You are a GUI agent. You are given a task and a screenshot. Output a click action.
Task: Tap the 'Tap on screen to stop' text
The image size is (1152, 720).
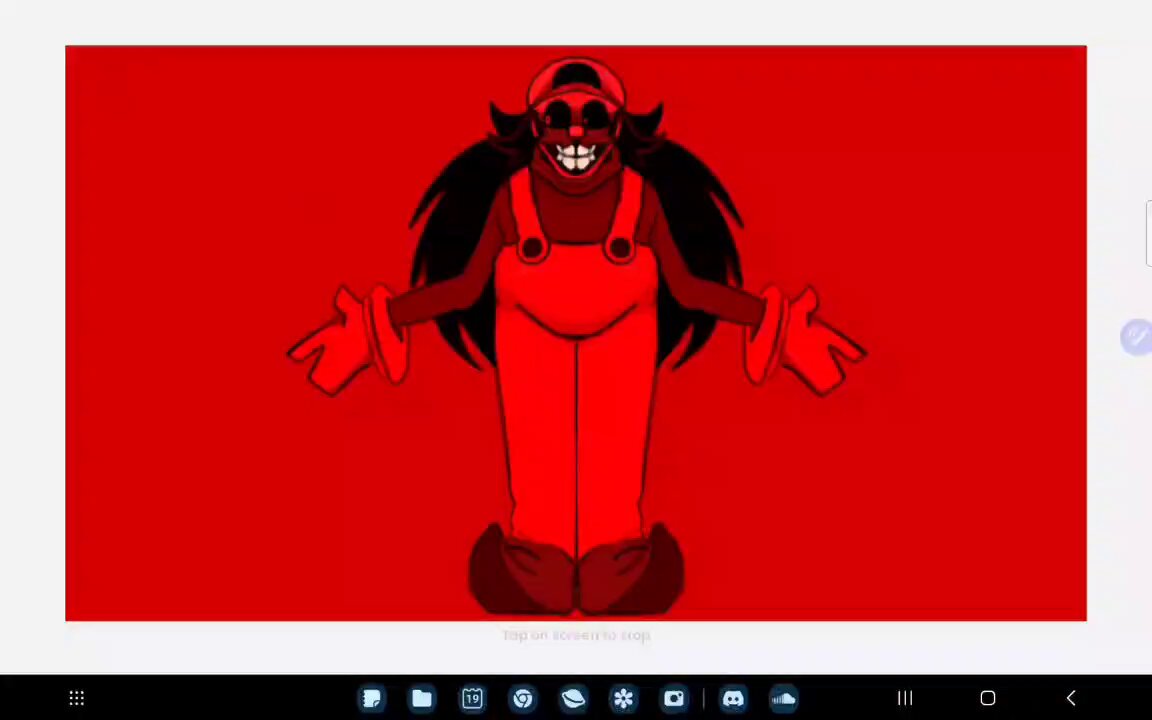576,635
